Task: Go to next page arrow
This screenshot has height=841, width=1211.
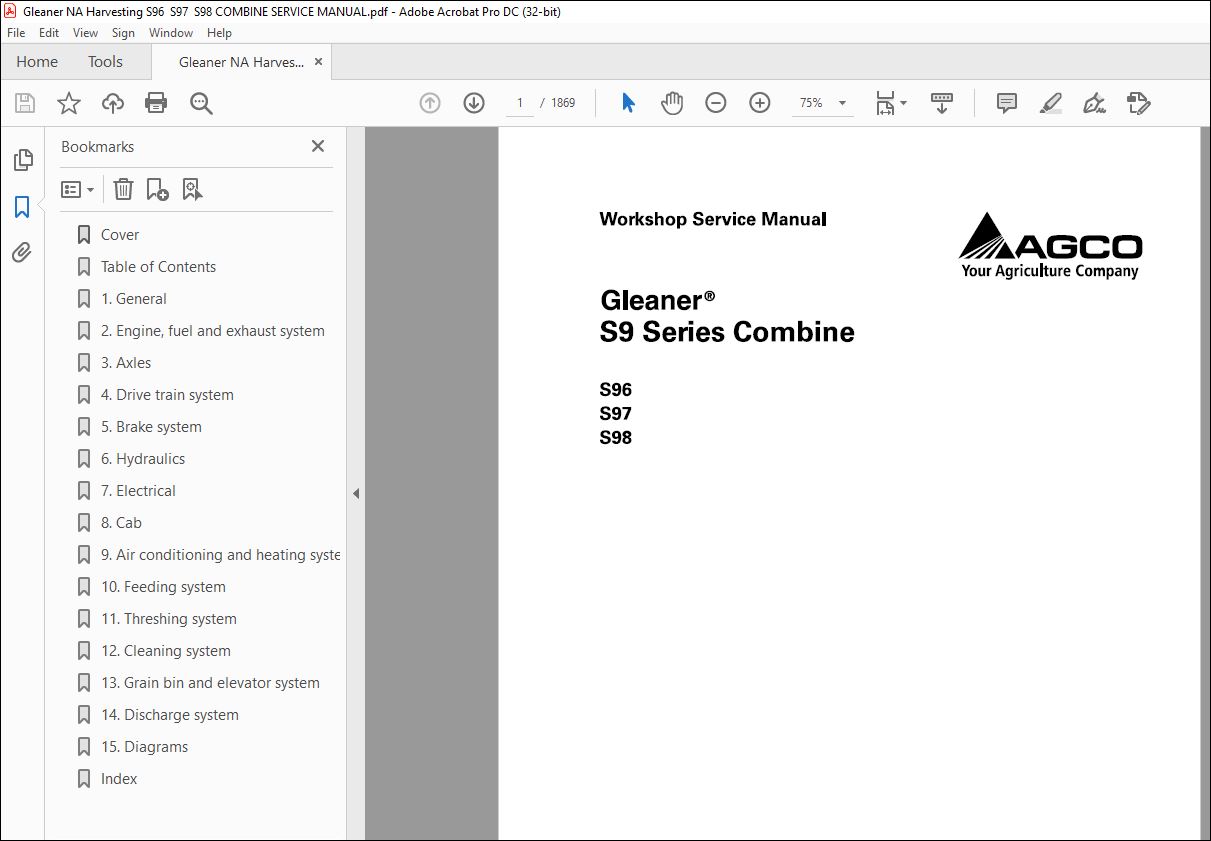Action: [474, 103]
